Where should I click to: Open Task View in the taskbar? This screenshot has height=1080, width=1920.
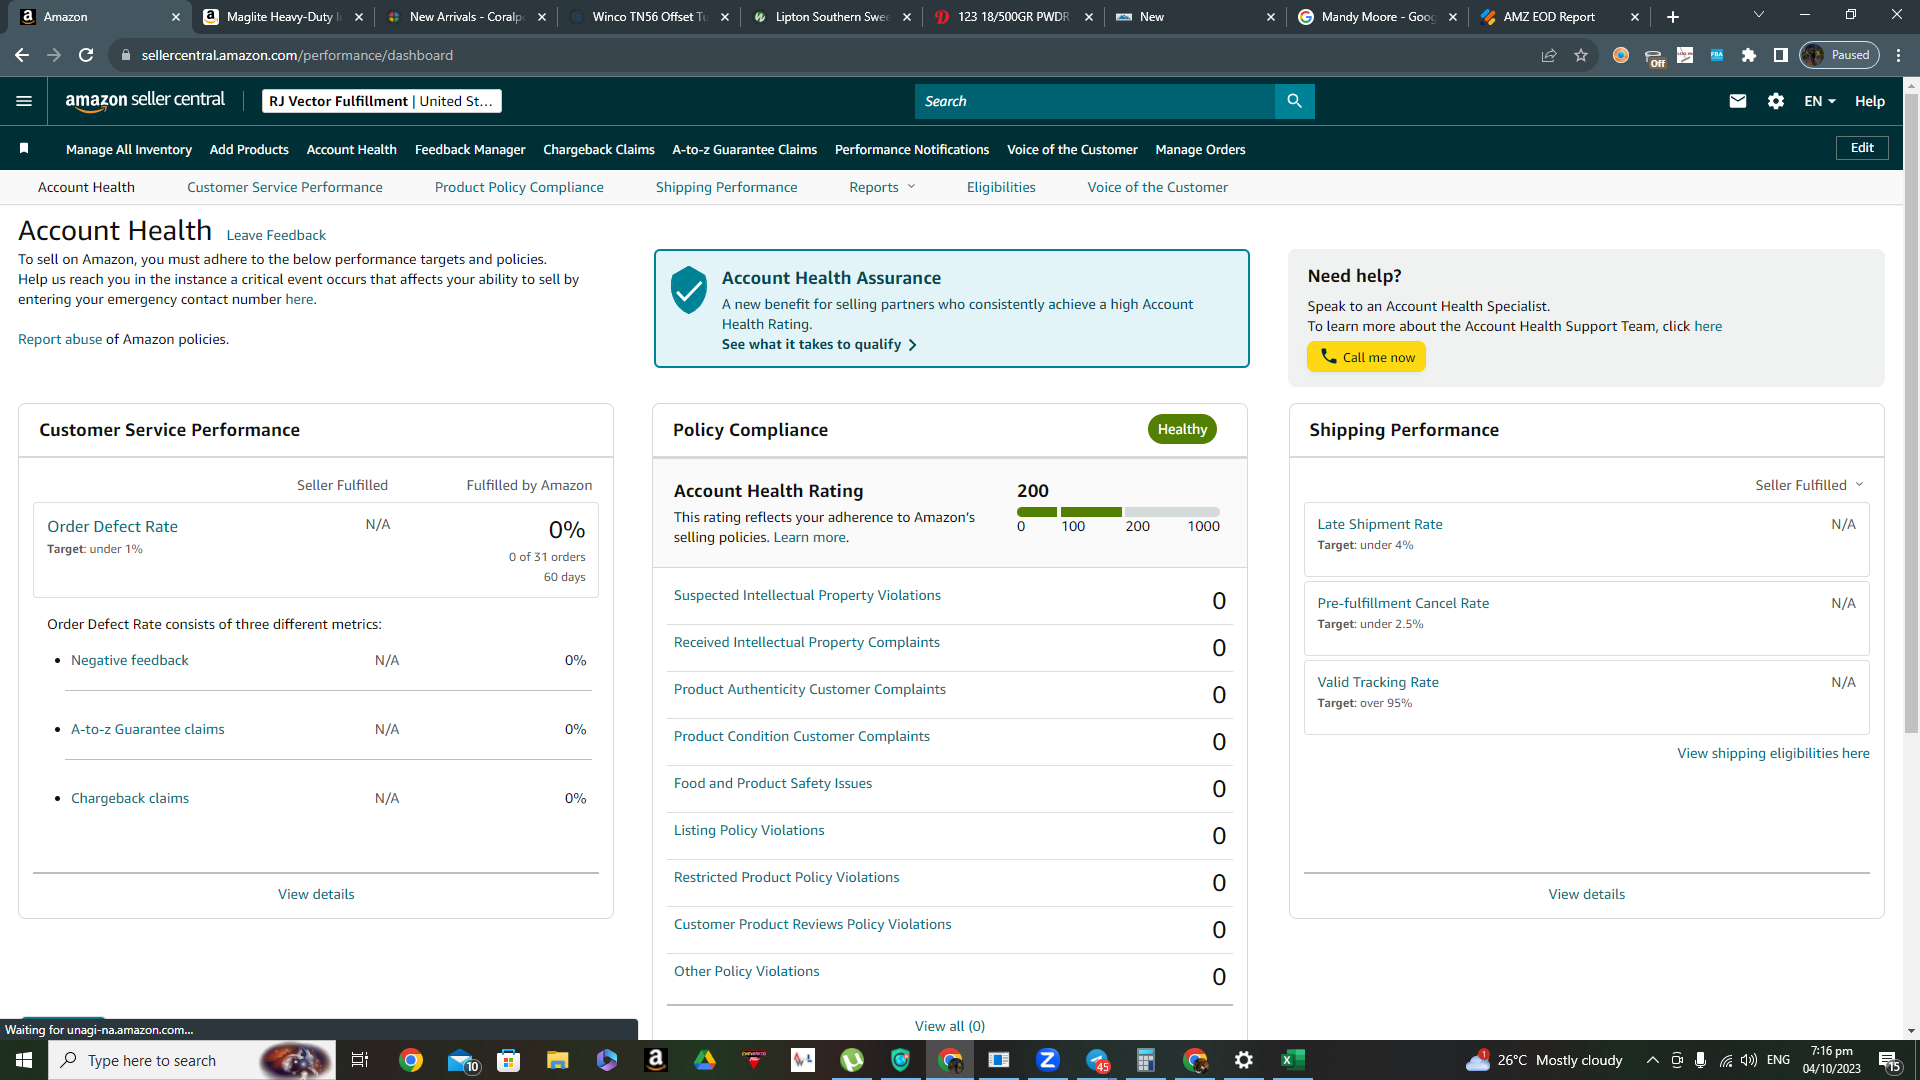360,1060
